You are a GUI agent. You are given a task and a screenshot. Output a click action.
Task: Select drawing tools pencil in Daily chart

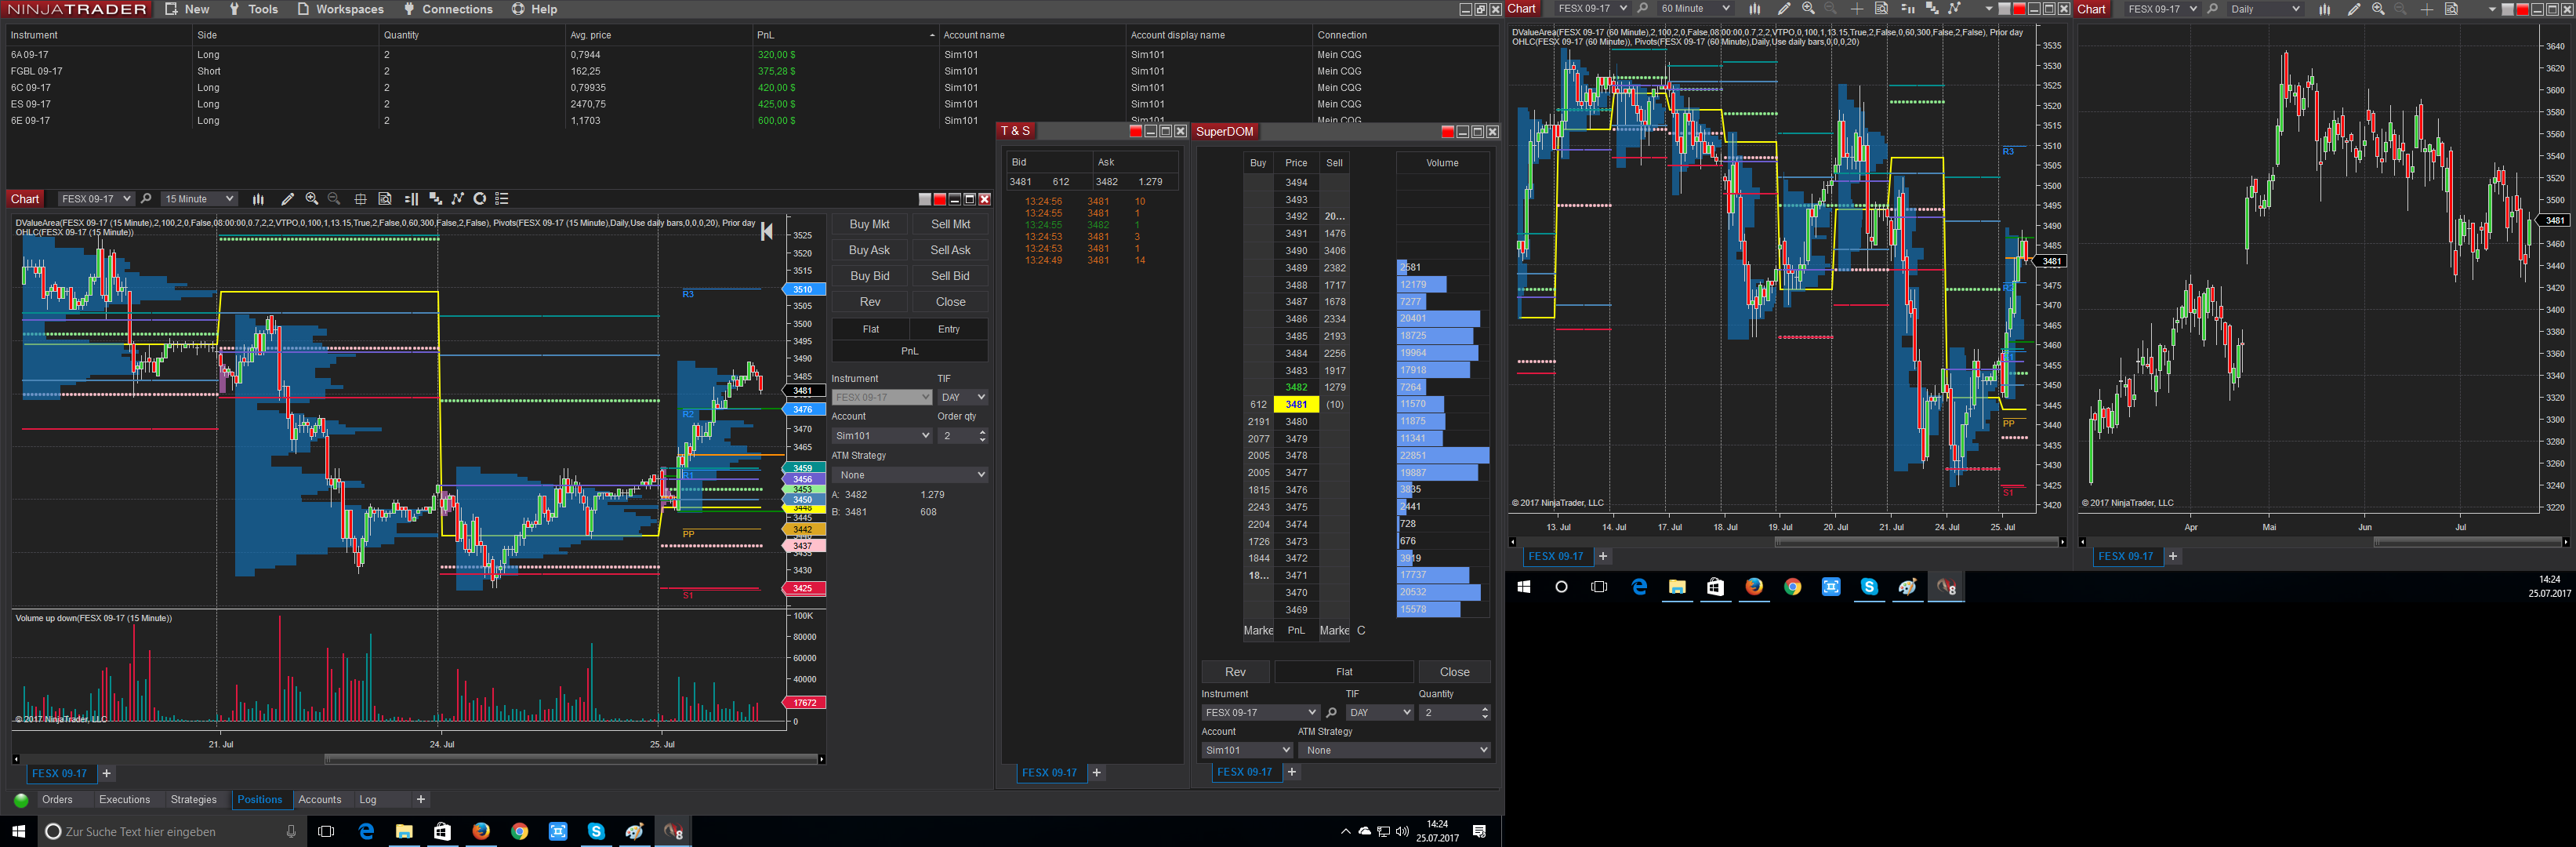tap(2354, 9)
